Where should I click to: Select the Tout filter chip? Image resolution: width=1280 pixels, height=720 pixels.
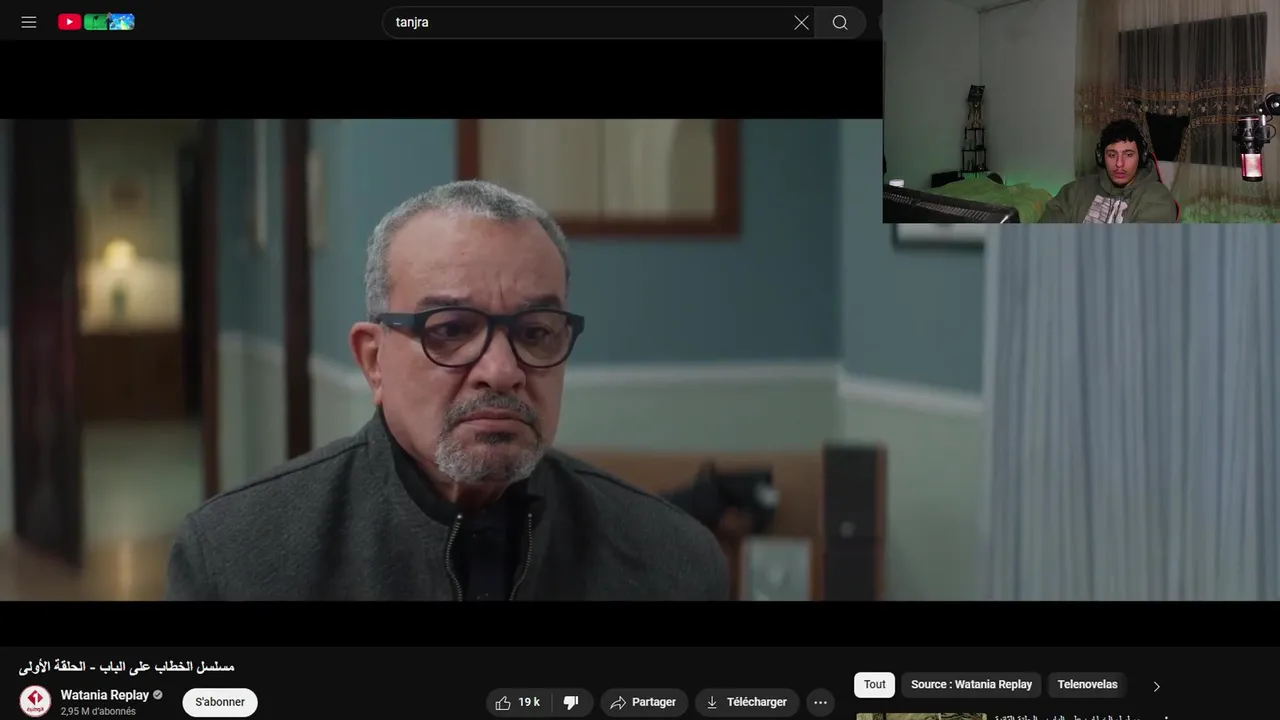click(x=875, y=685)
